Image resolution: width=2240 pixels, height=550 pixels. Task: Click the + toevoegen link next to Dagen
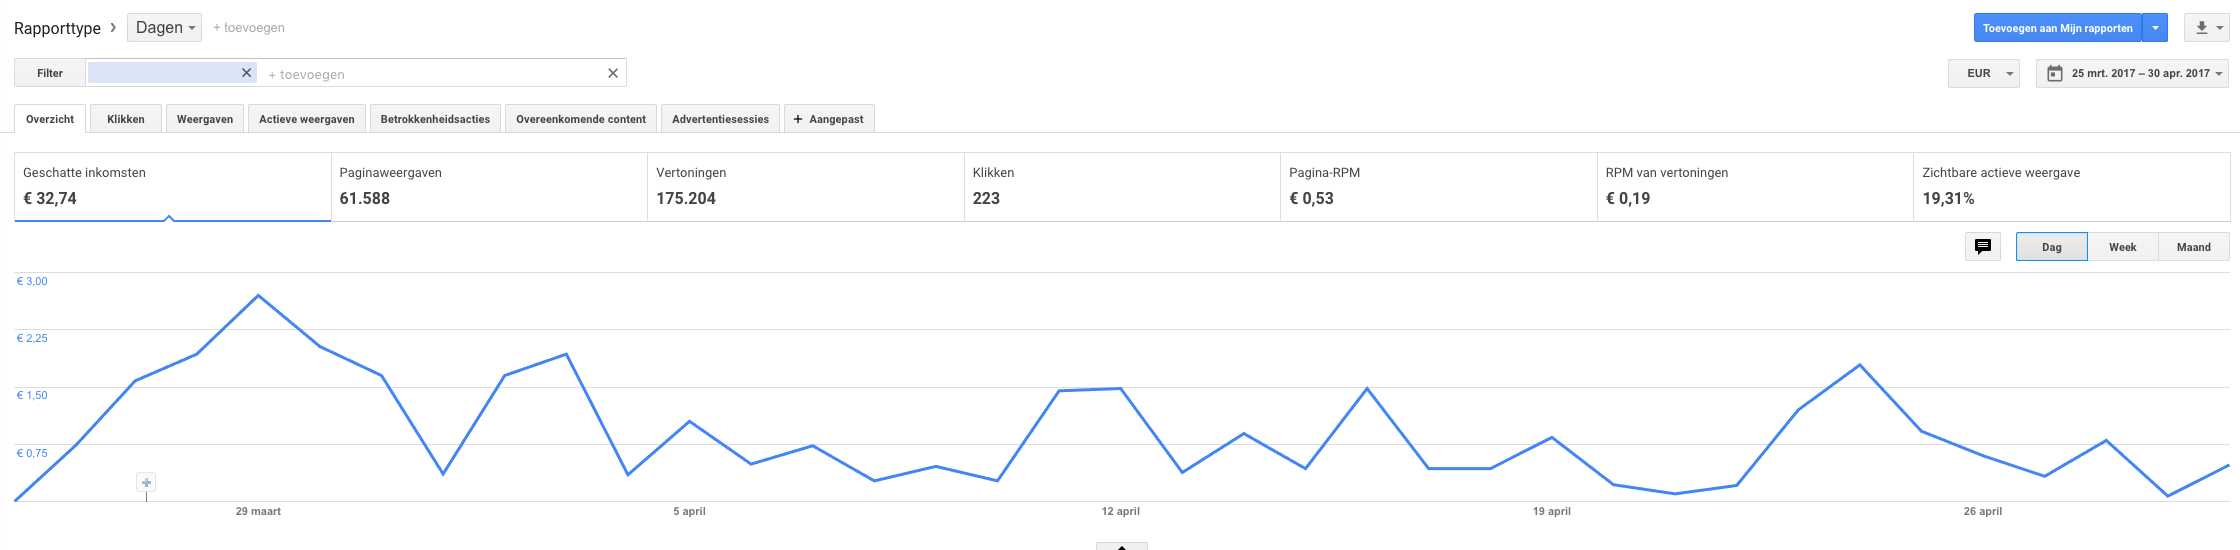pos(249,28)
